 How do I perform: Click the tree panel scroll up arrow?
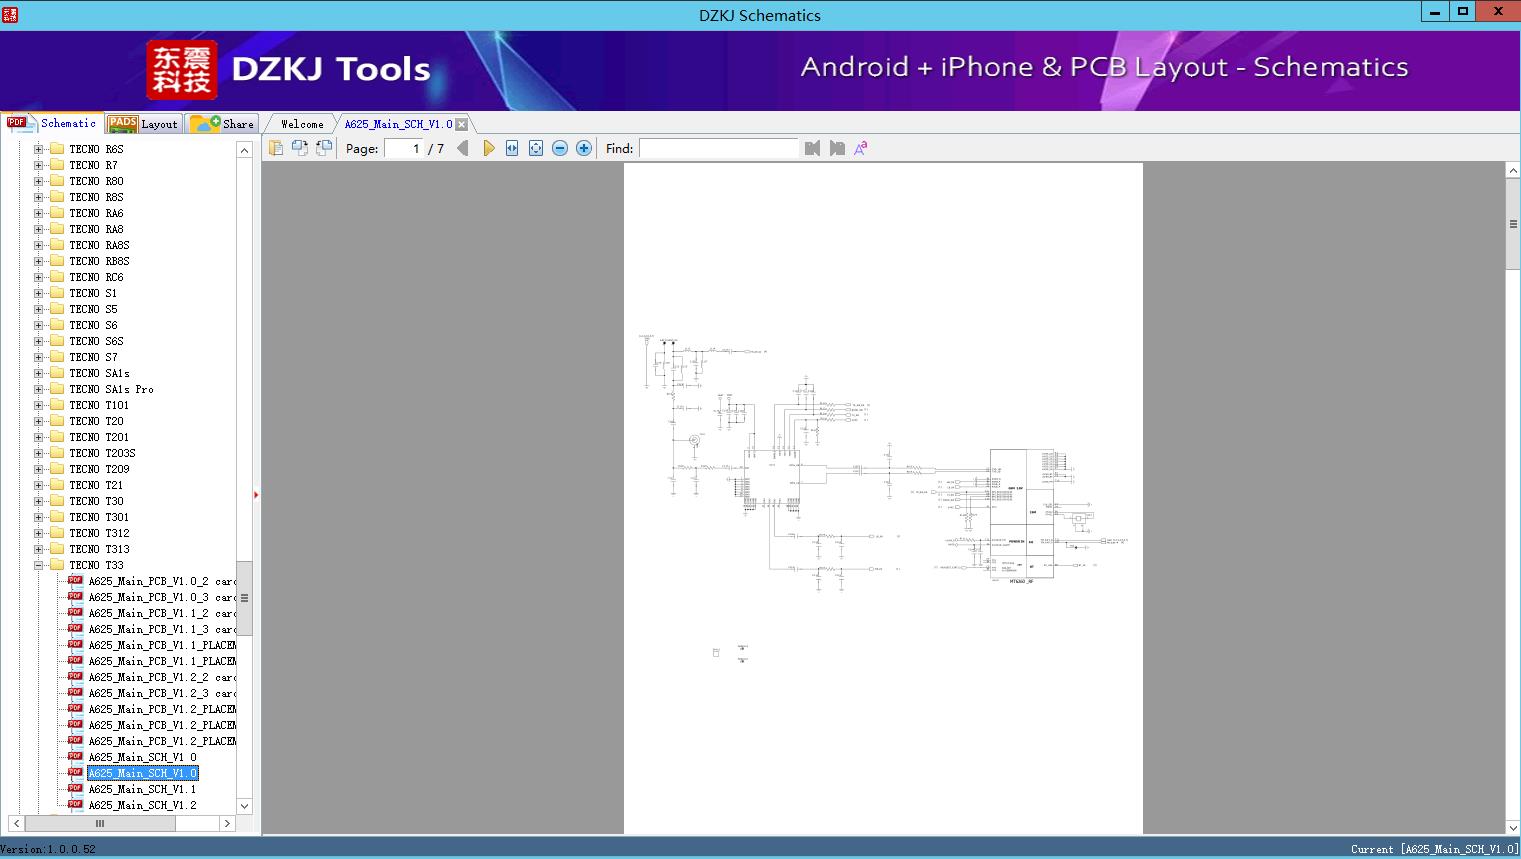point(244,150)
